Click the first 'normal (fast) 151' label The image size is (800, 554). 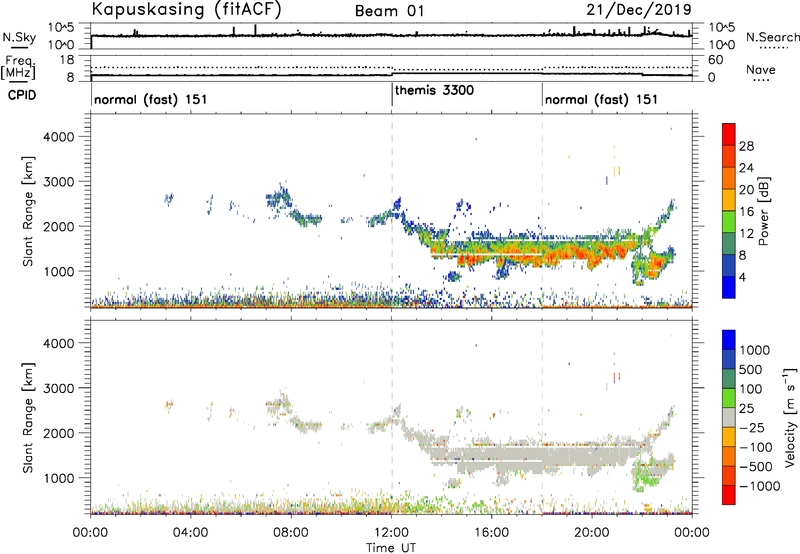click(x=151, y=99)
